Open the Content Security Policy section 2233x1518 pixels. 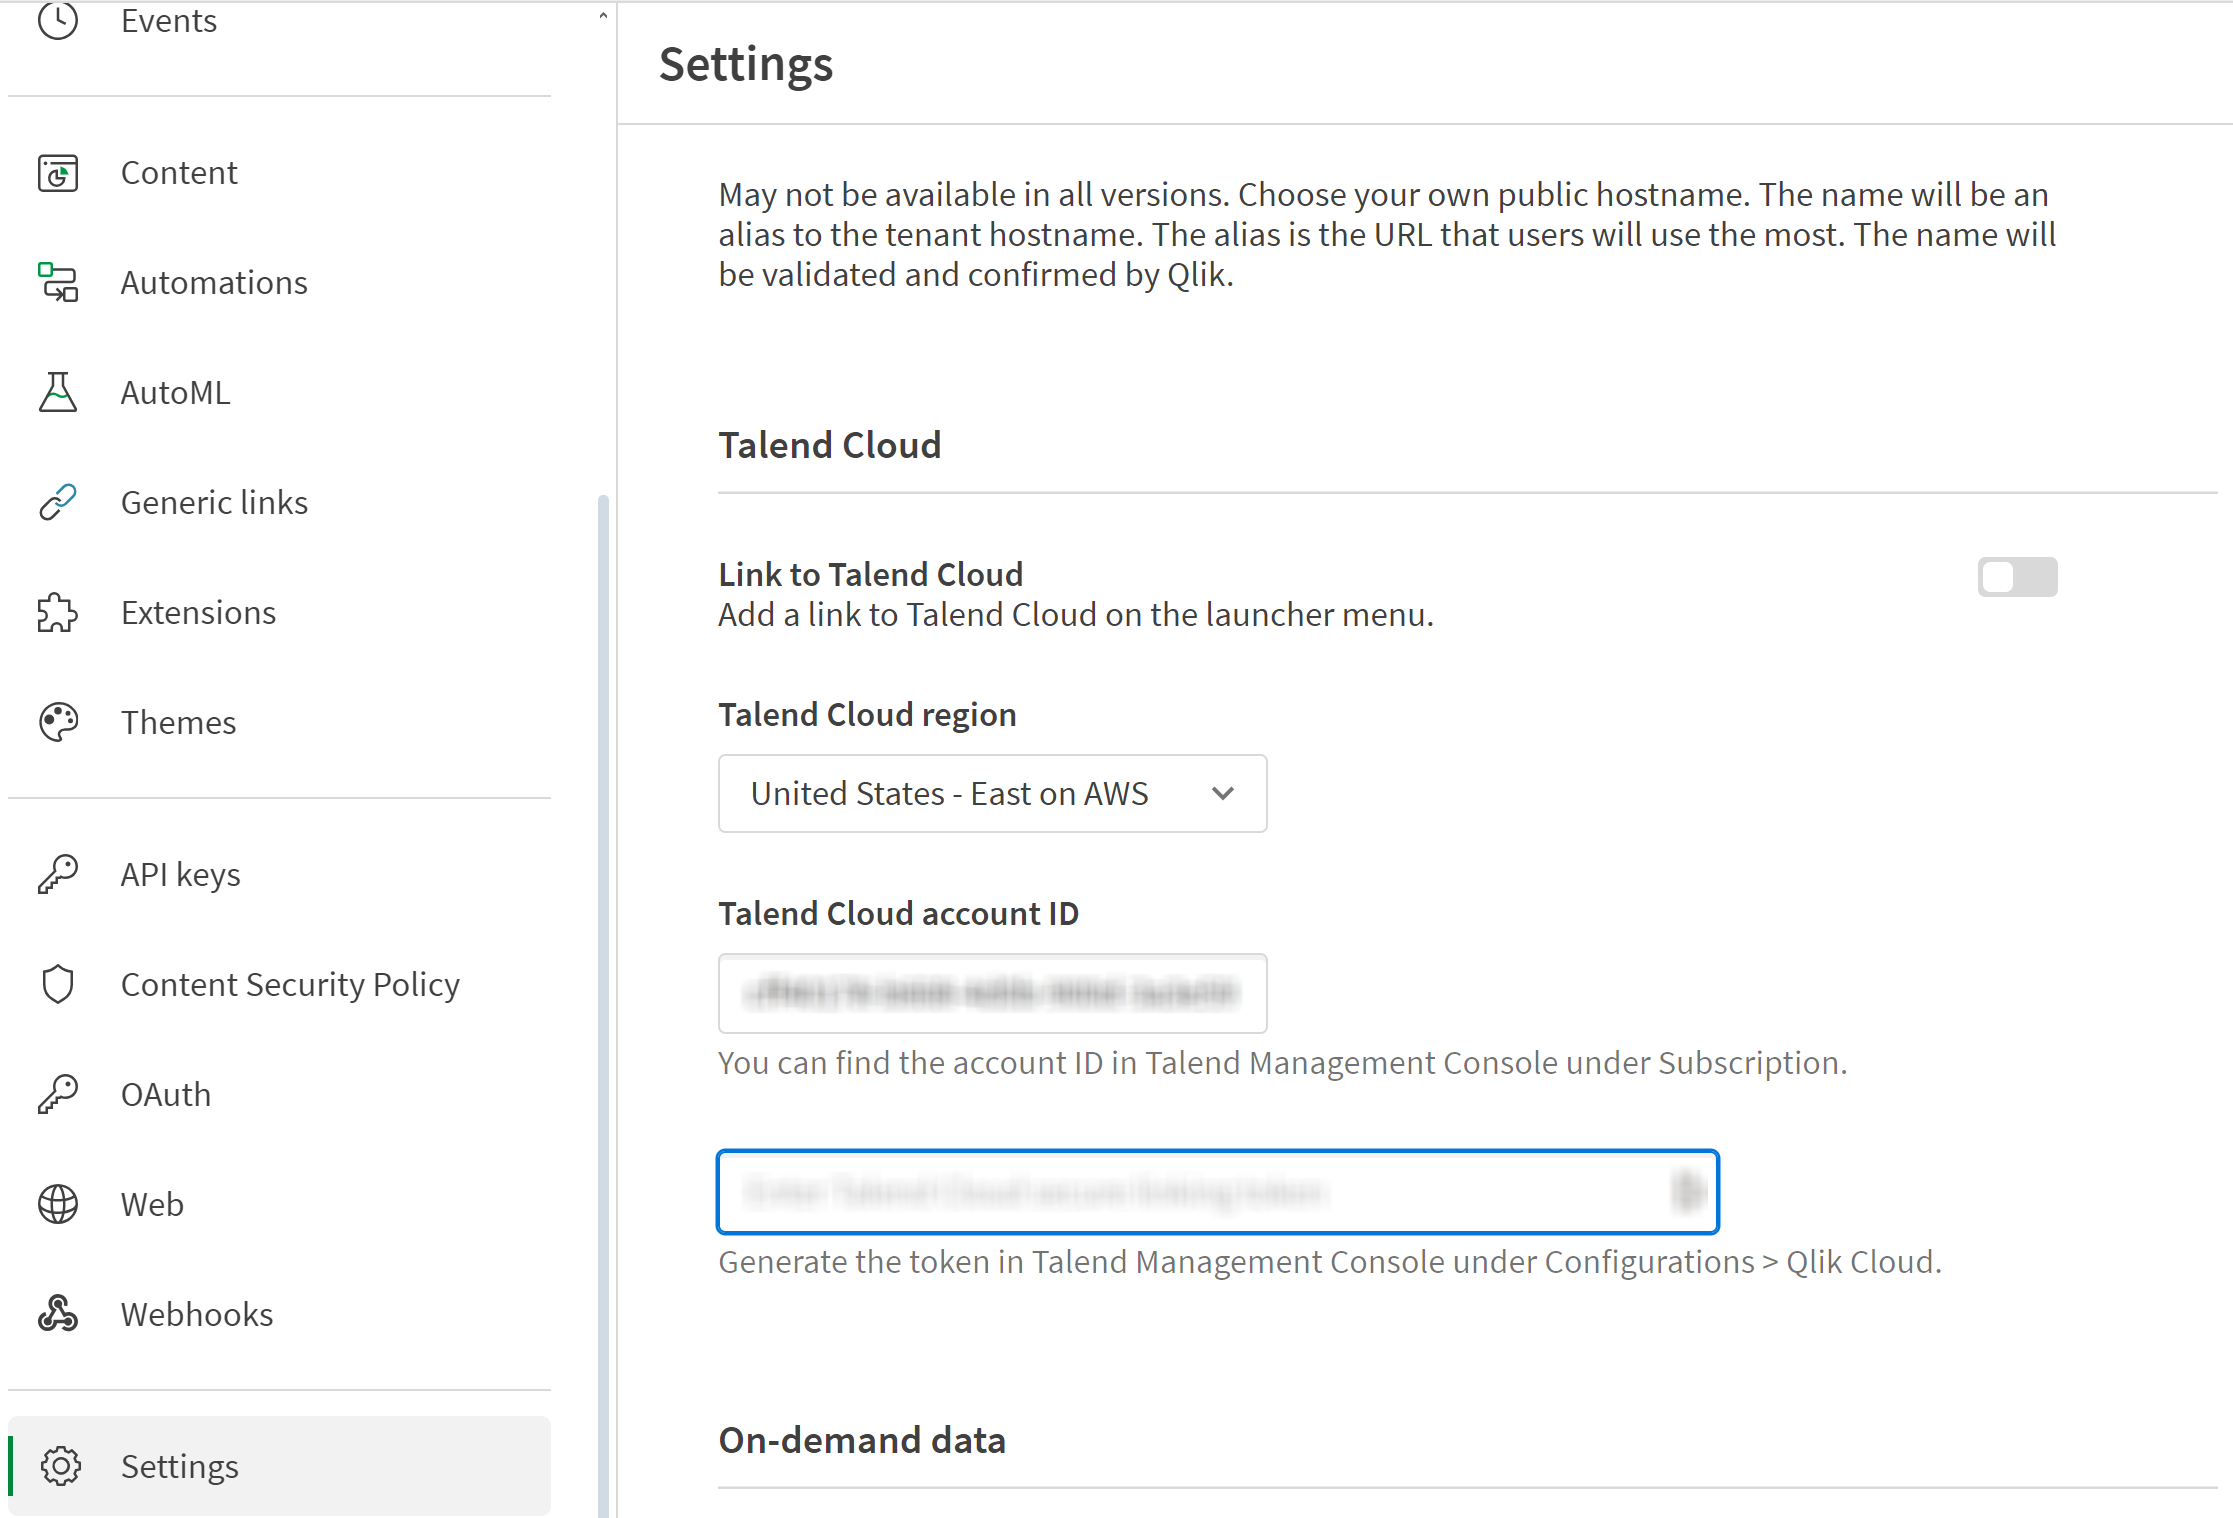[x=288, y=984]
